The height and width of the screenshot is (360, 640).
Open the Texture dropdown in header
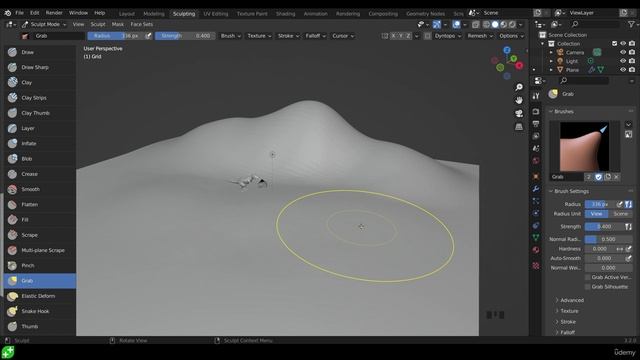259,36
